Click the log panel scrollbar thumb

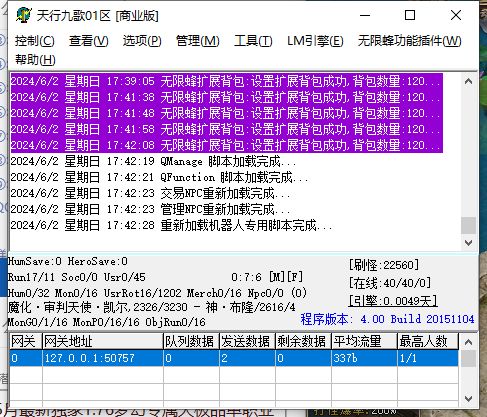[468, 226]
